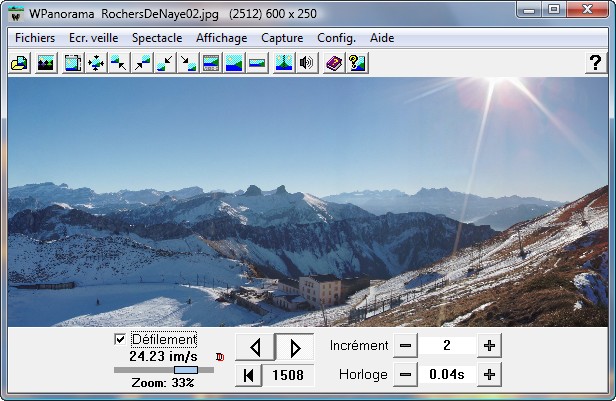616x401 pixels.
Task: Open the Config. menu
Action: (336, 38)
